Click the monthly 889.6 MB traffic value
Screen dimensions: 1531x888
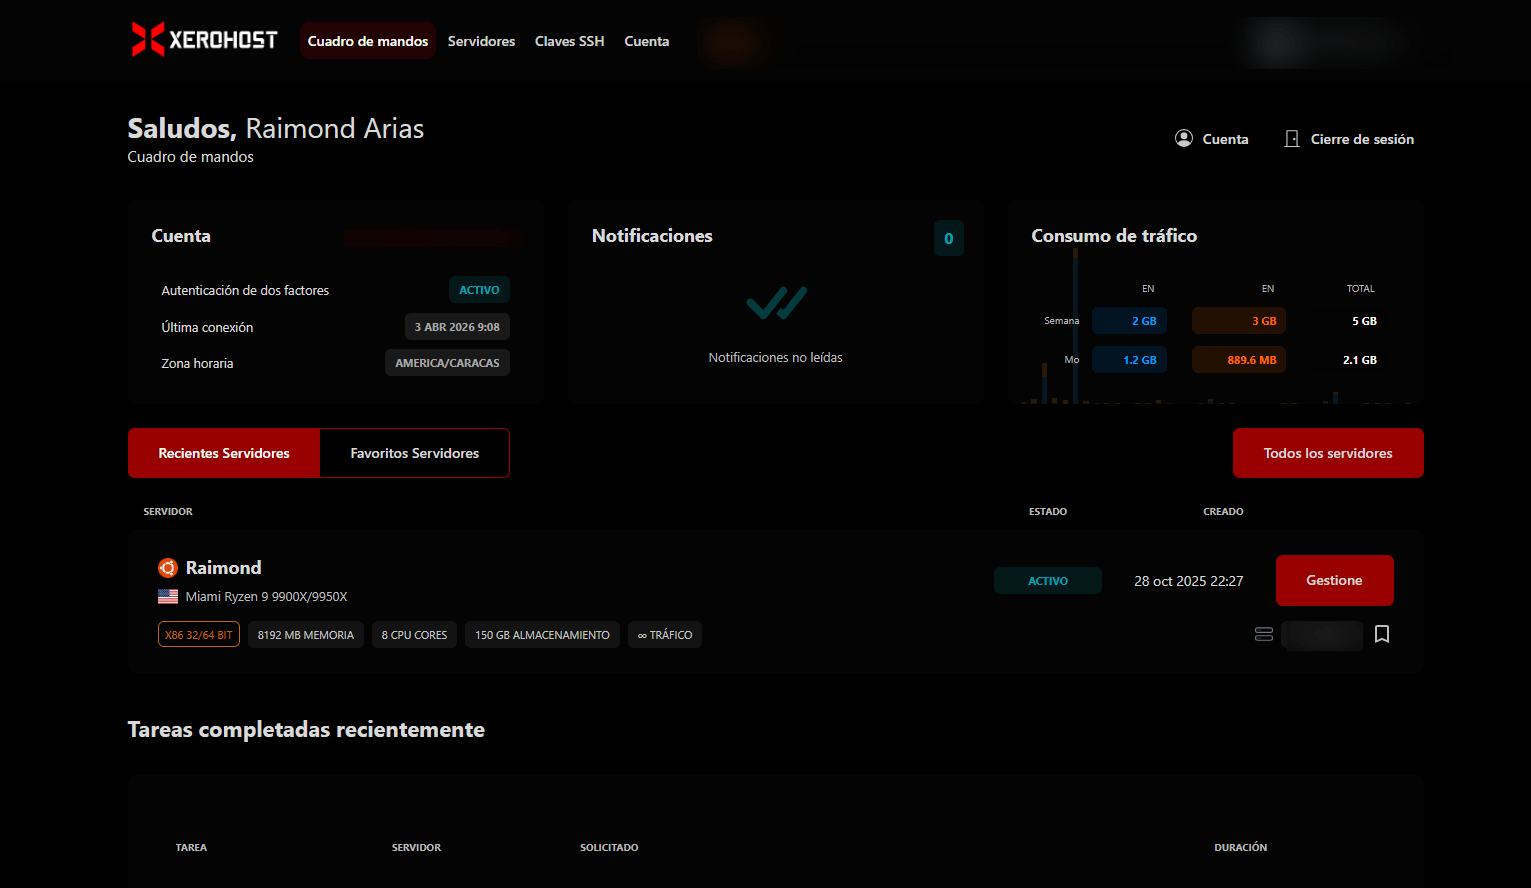click(1238, 360)
